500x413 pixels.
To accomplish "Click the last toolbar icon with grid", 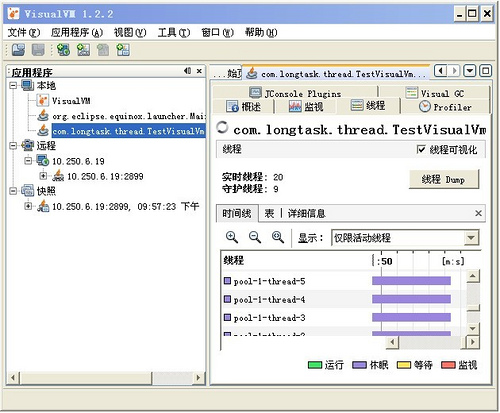I will [x=123, y=50].
